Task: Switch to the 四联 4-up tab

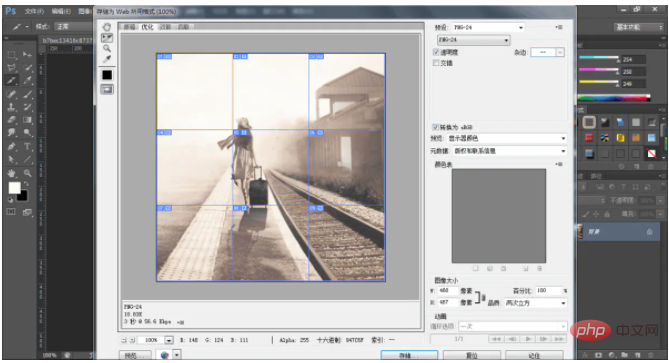Action: [183, 27]
